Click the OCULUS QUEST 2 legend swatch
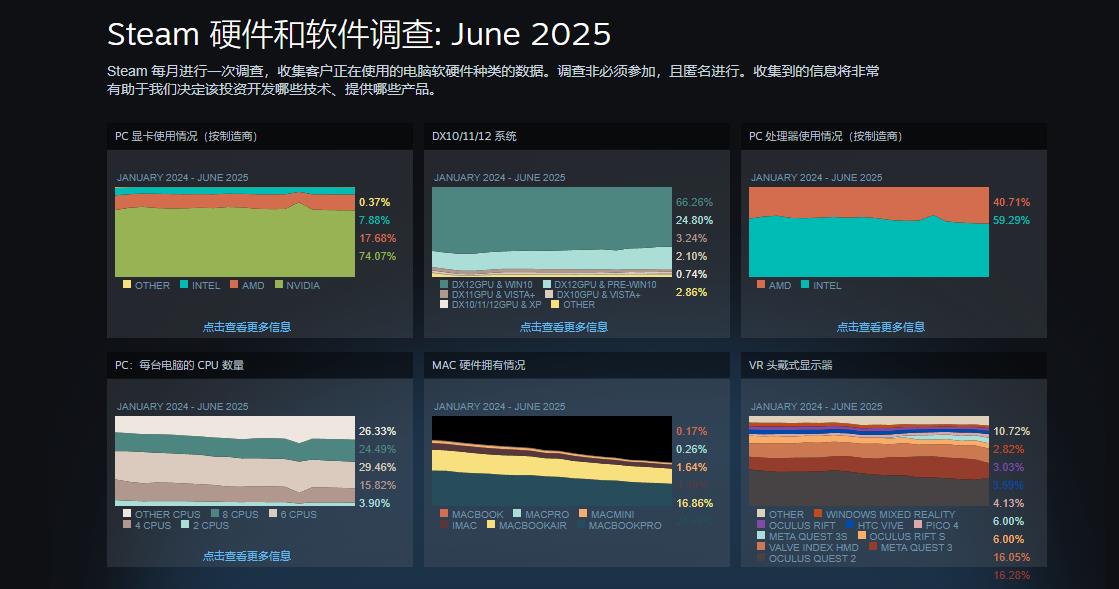 point(761,558)
